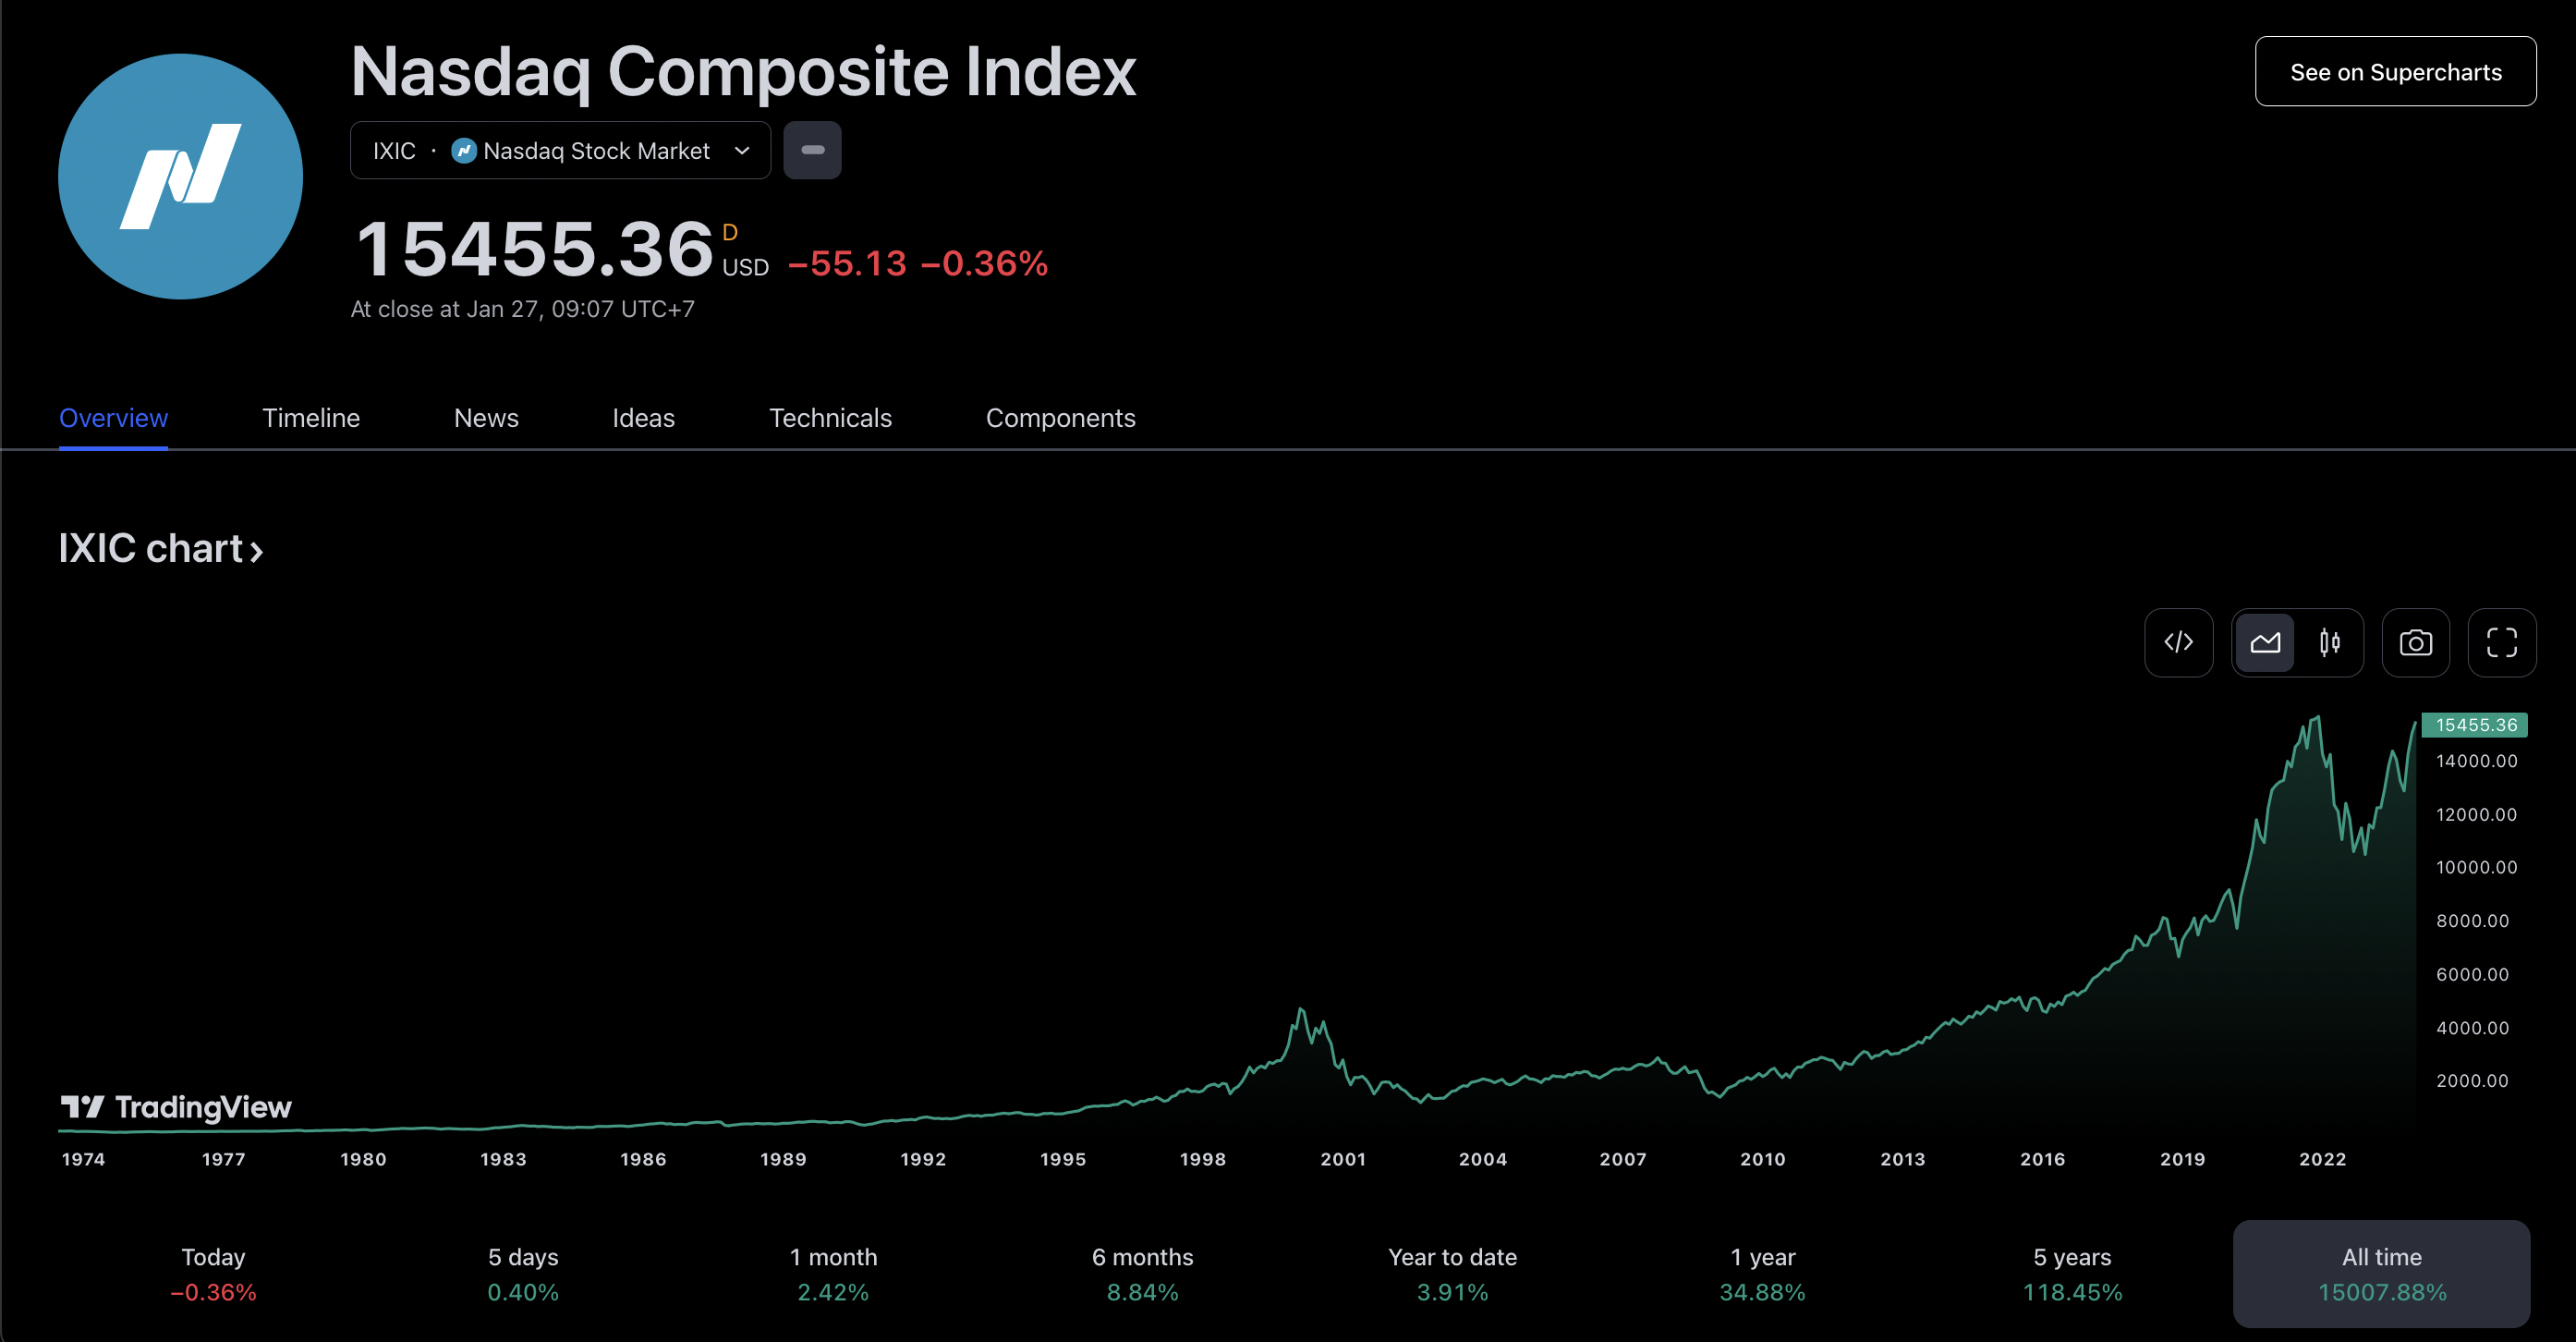Click the grey dash badge next to exchange
Screen dimensions: 2576x1342
pyautogui.click(x=812, y=150)
